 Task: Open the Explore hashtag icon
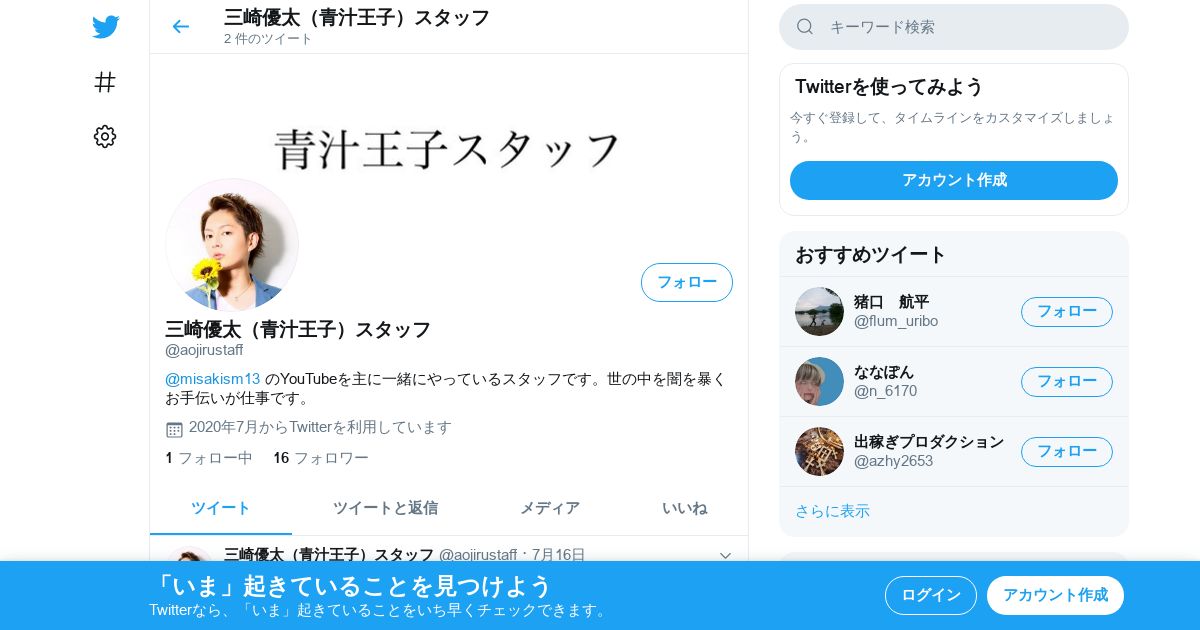pos(105,82)
